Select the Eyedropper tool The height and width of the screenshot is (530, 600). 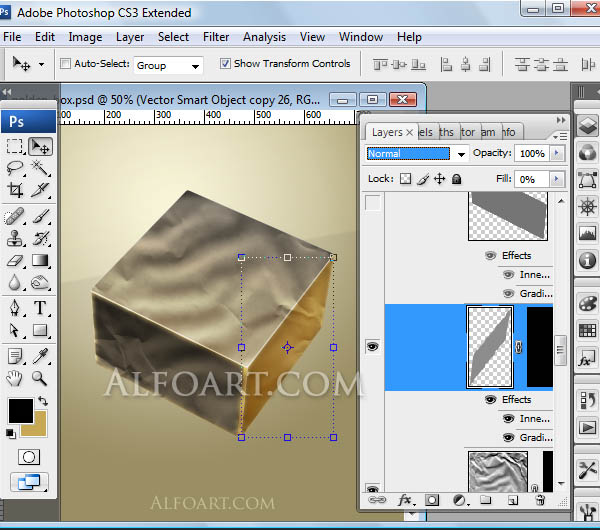coord(40,356)
